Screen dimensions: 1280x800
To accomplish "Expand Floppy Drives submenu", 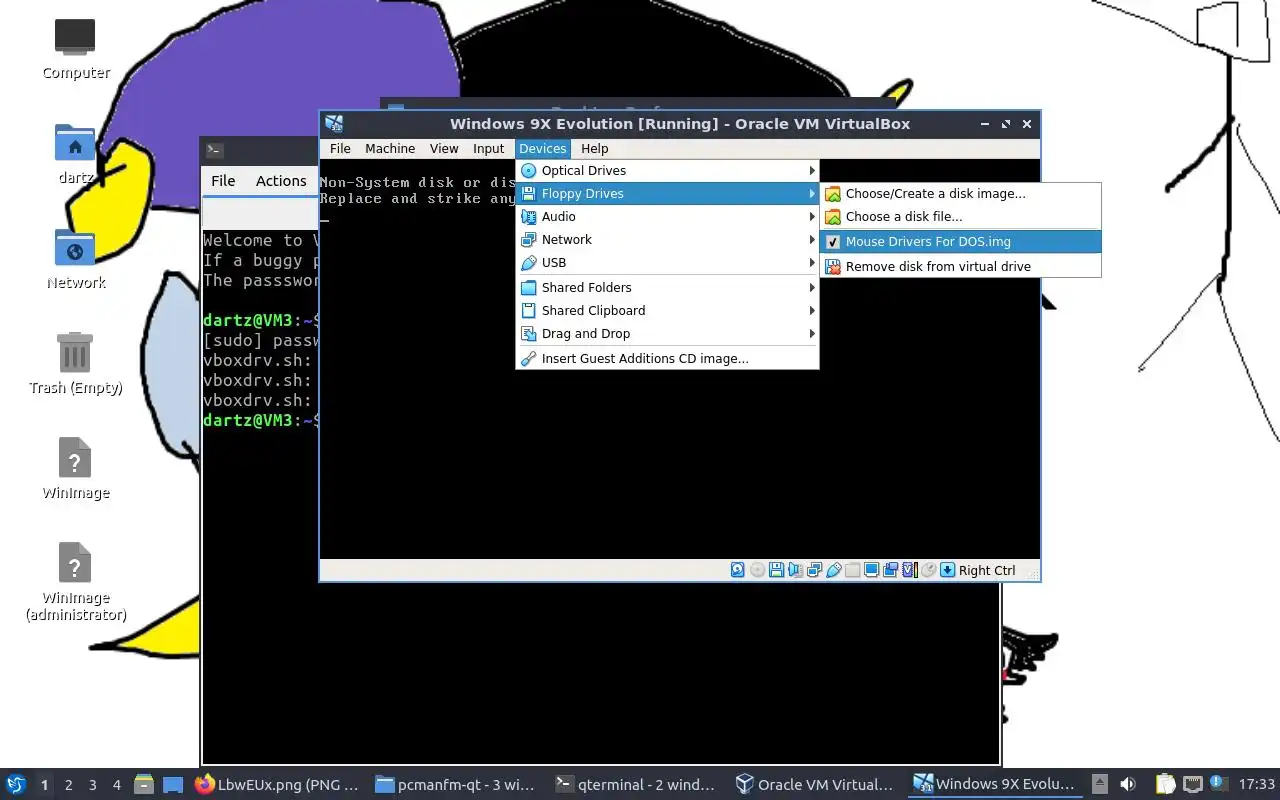I will 667,193.
